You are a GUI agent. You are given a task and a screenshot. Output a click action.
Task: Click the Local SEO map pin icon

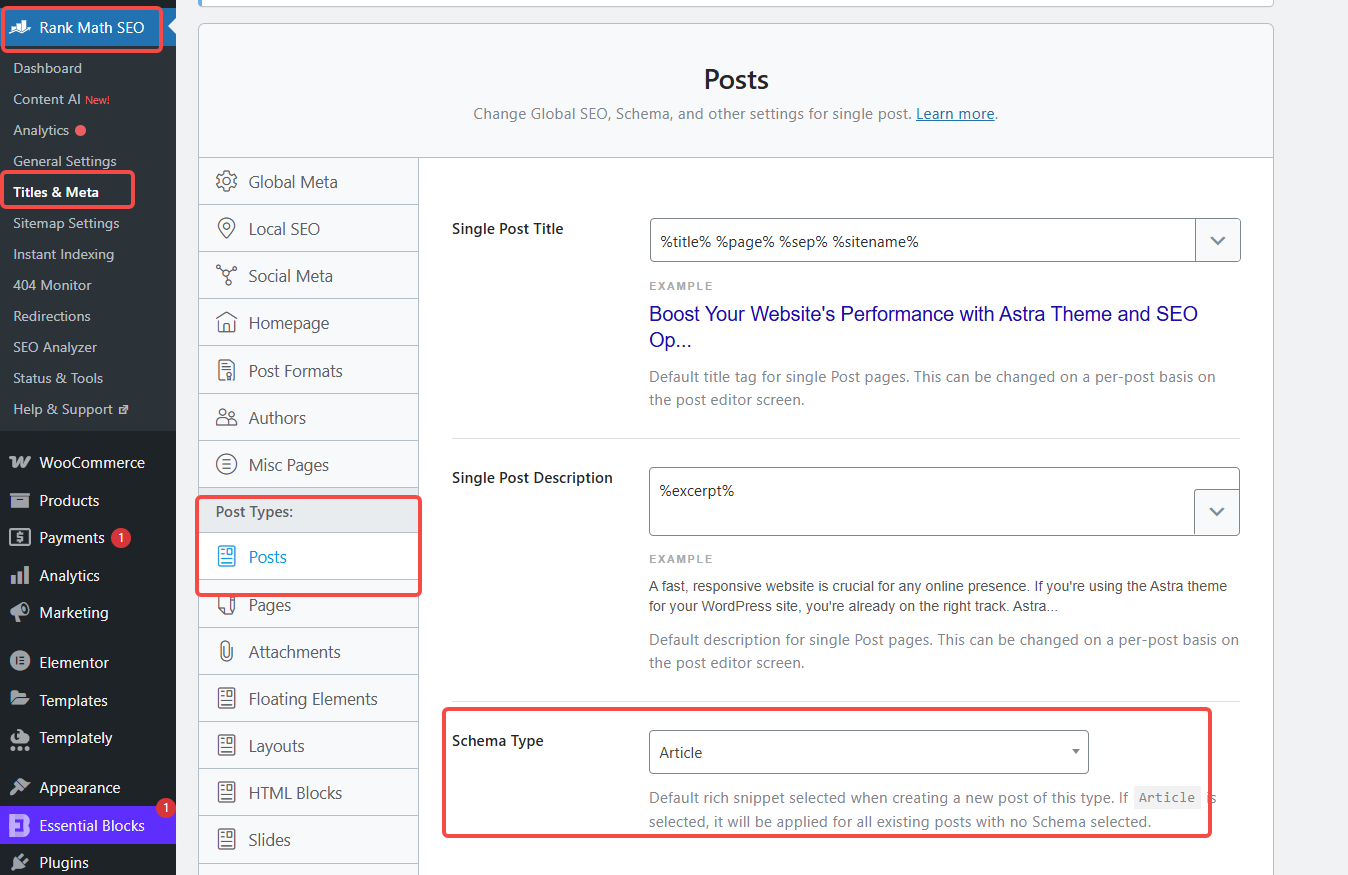tap(227, 229)
